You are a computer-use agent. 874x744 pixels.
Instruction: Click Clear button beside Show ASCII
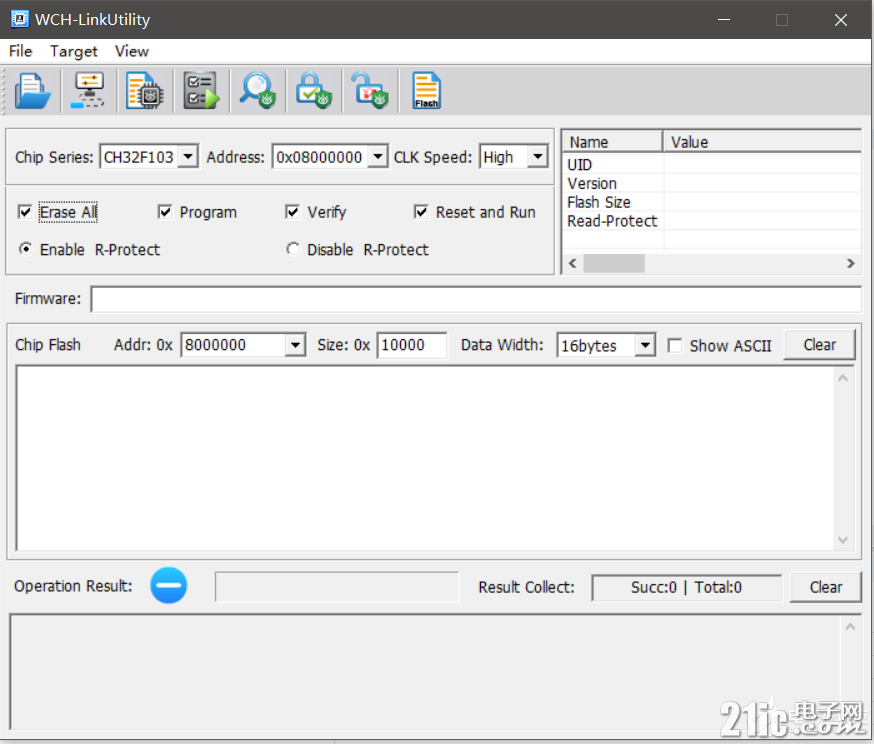819,345
